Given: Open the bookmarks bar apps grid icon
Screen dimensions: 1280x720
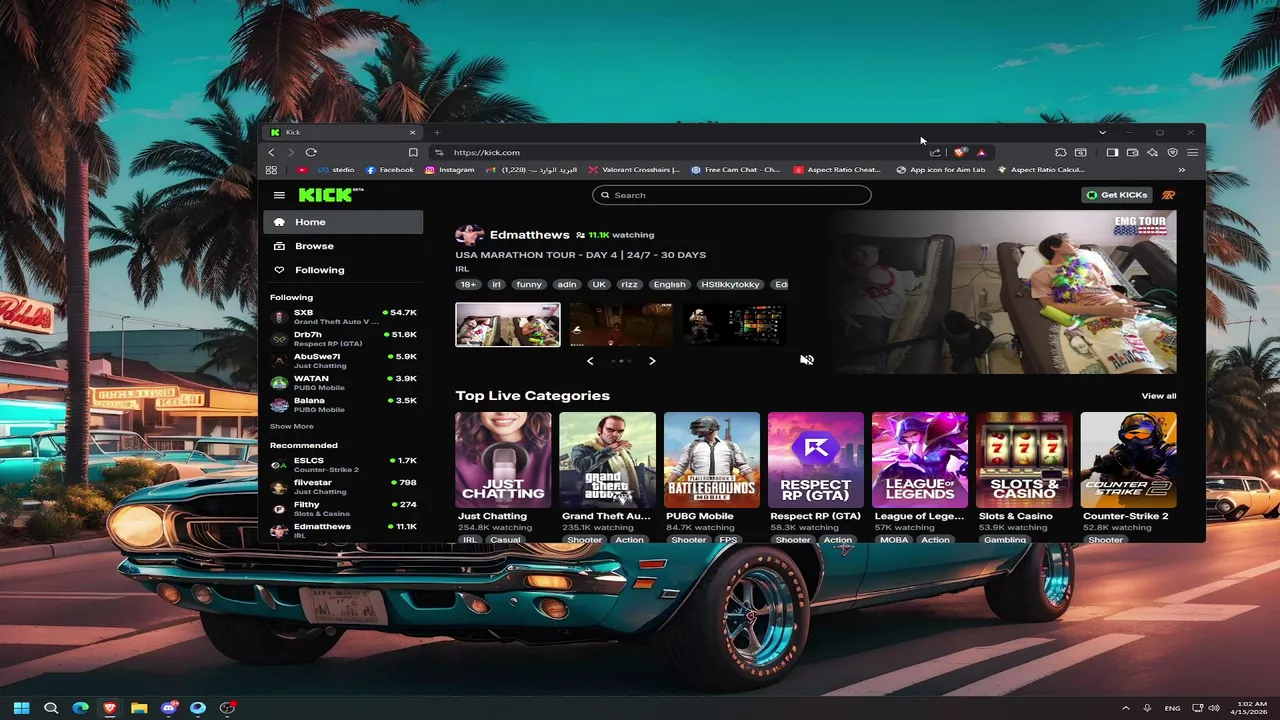Looking at the screenshot, I should pyautogui.click(x=271, y=170).
